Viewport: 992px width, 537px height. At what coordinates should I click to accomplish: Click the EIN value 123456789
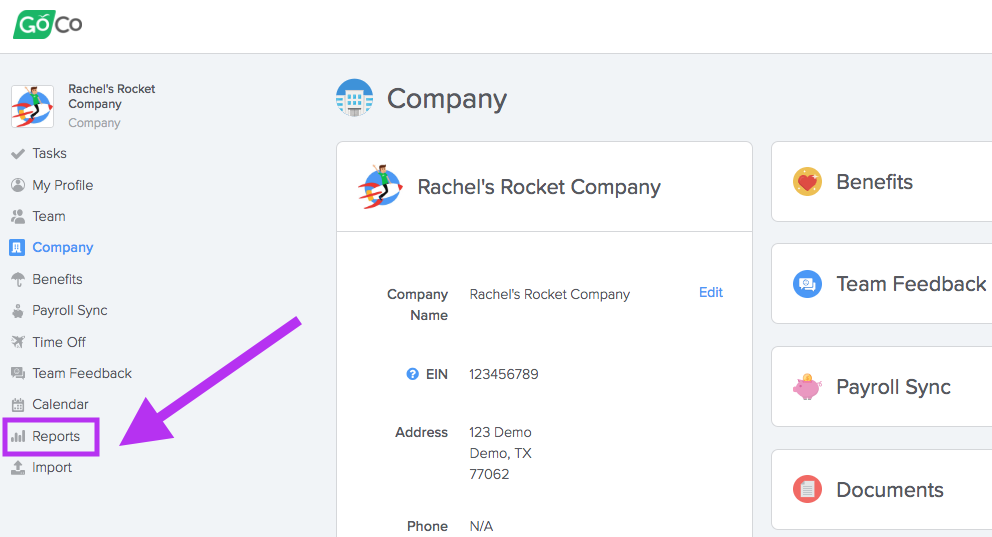pyautogui.click(x=504, y=374)
